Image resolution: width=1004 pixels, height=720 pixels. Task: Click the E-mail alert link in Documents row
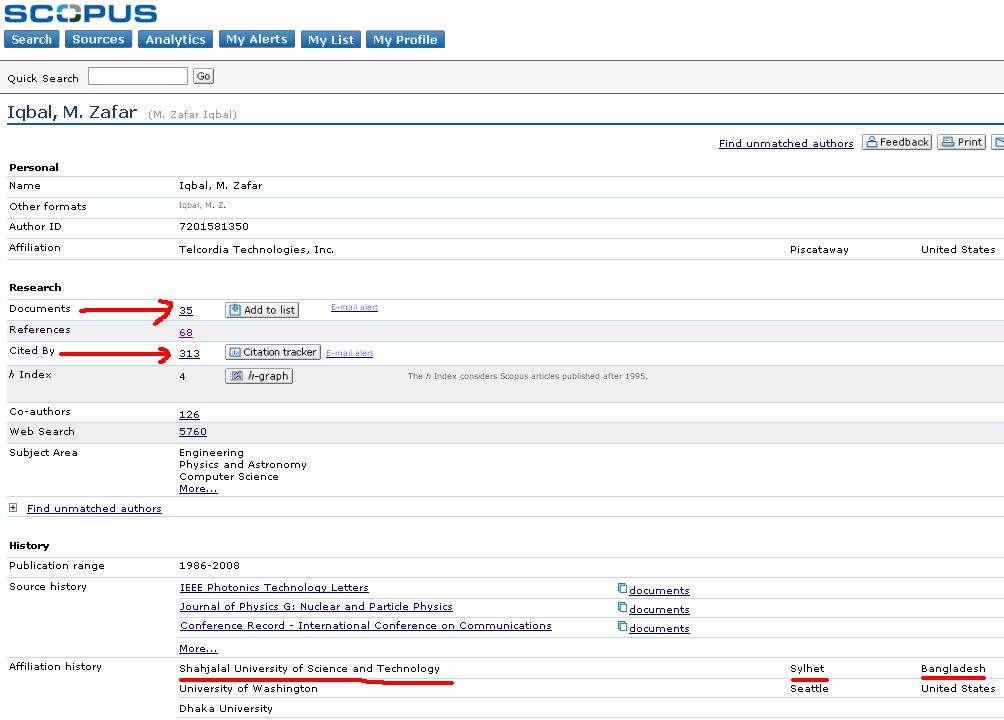(354, 307)
